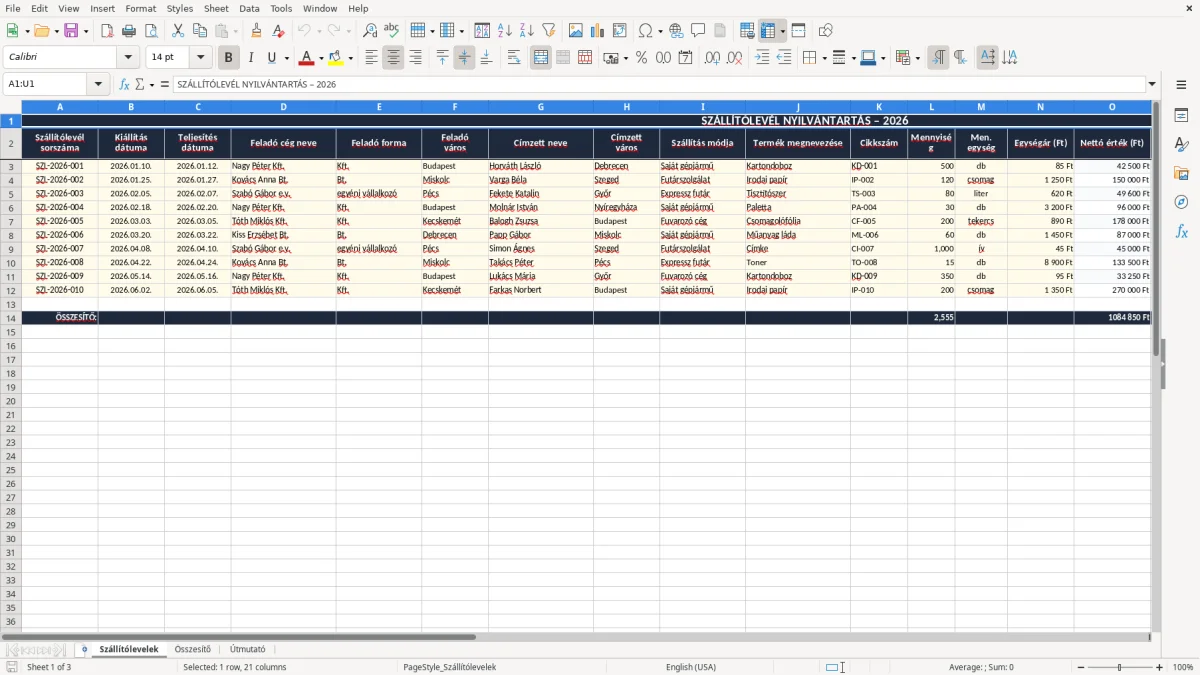The height and width of the screenshot is (675, 1200).
Task: Click the Define Print Area icon
Action: (747, 31)
